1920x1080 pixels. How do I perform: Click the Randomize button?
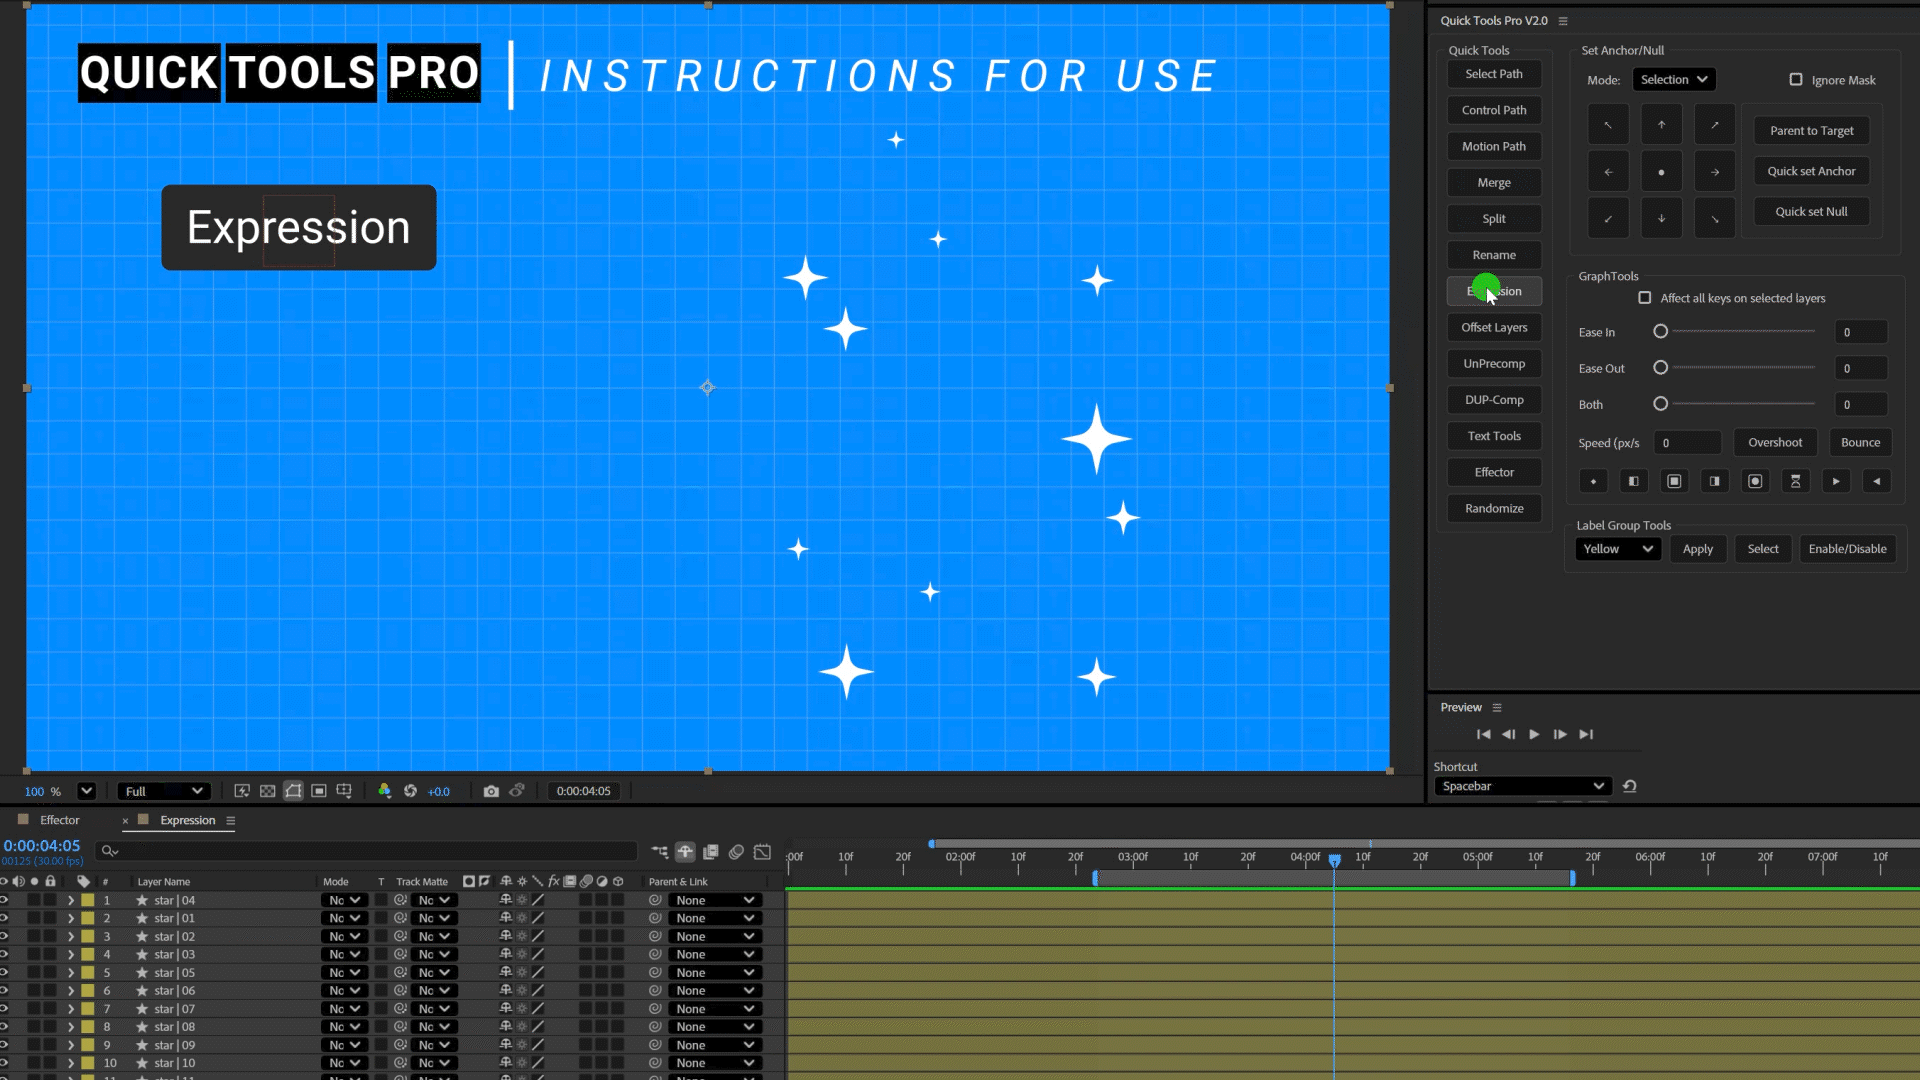point(1494,508)
